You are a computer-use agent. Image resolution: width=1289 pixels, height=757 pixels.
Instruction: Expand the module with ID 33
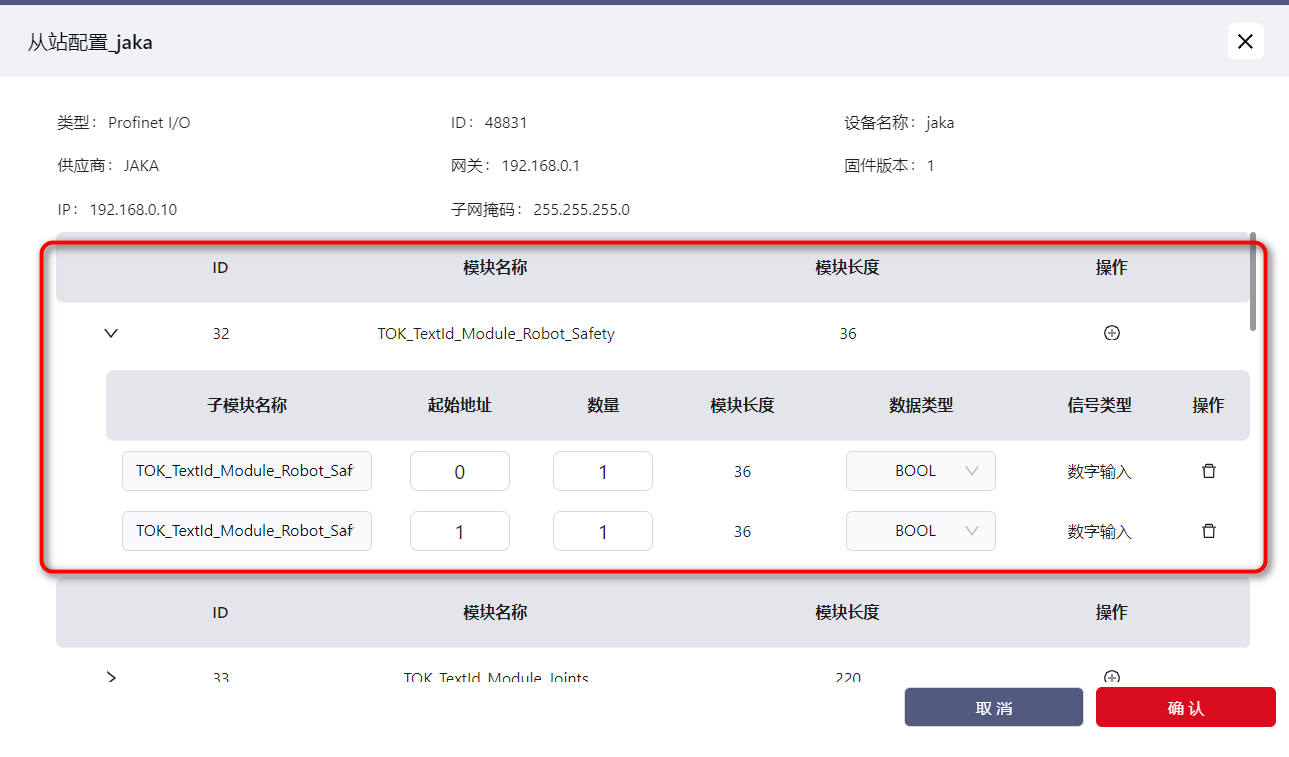[x=111, y=677]
